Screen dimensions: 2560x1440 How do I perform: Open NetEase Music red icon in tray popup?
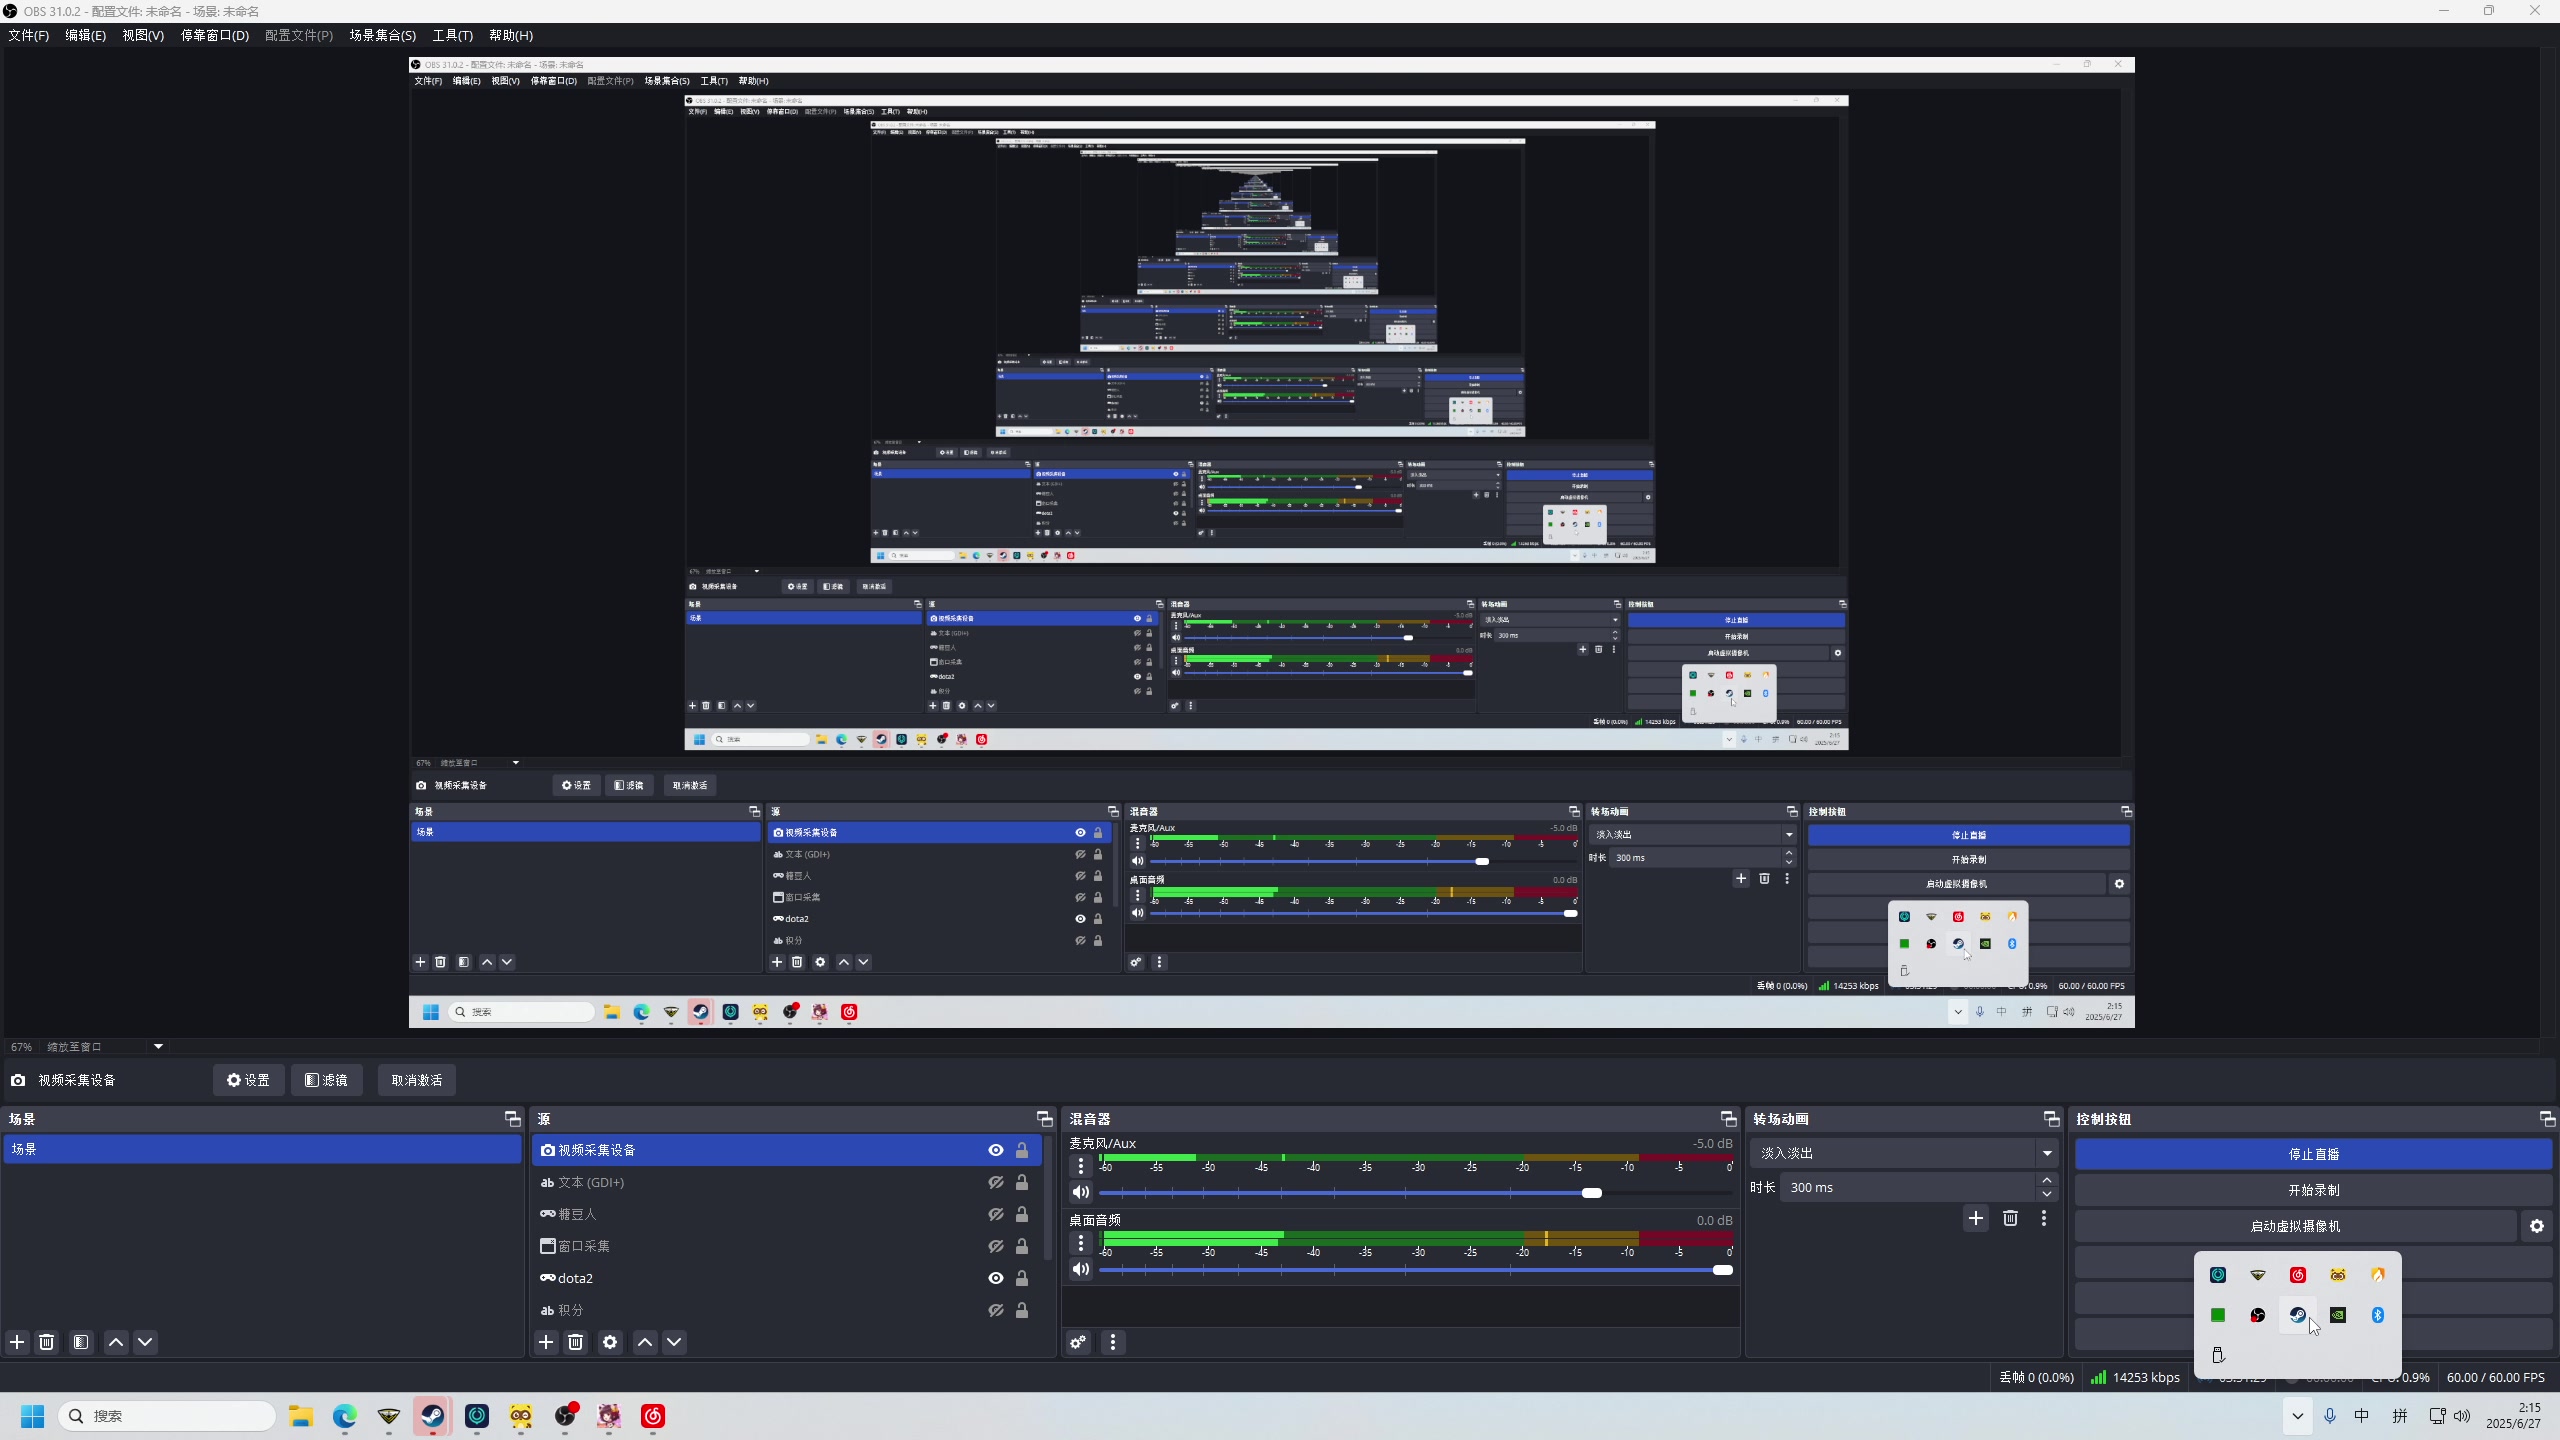tap(2298, 1275)
